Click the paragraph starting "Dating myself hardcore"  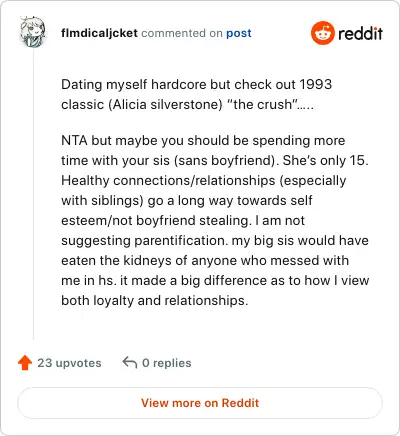tap(197, 94)
